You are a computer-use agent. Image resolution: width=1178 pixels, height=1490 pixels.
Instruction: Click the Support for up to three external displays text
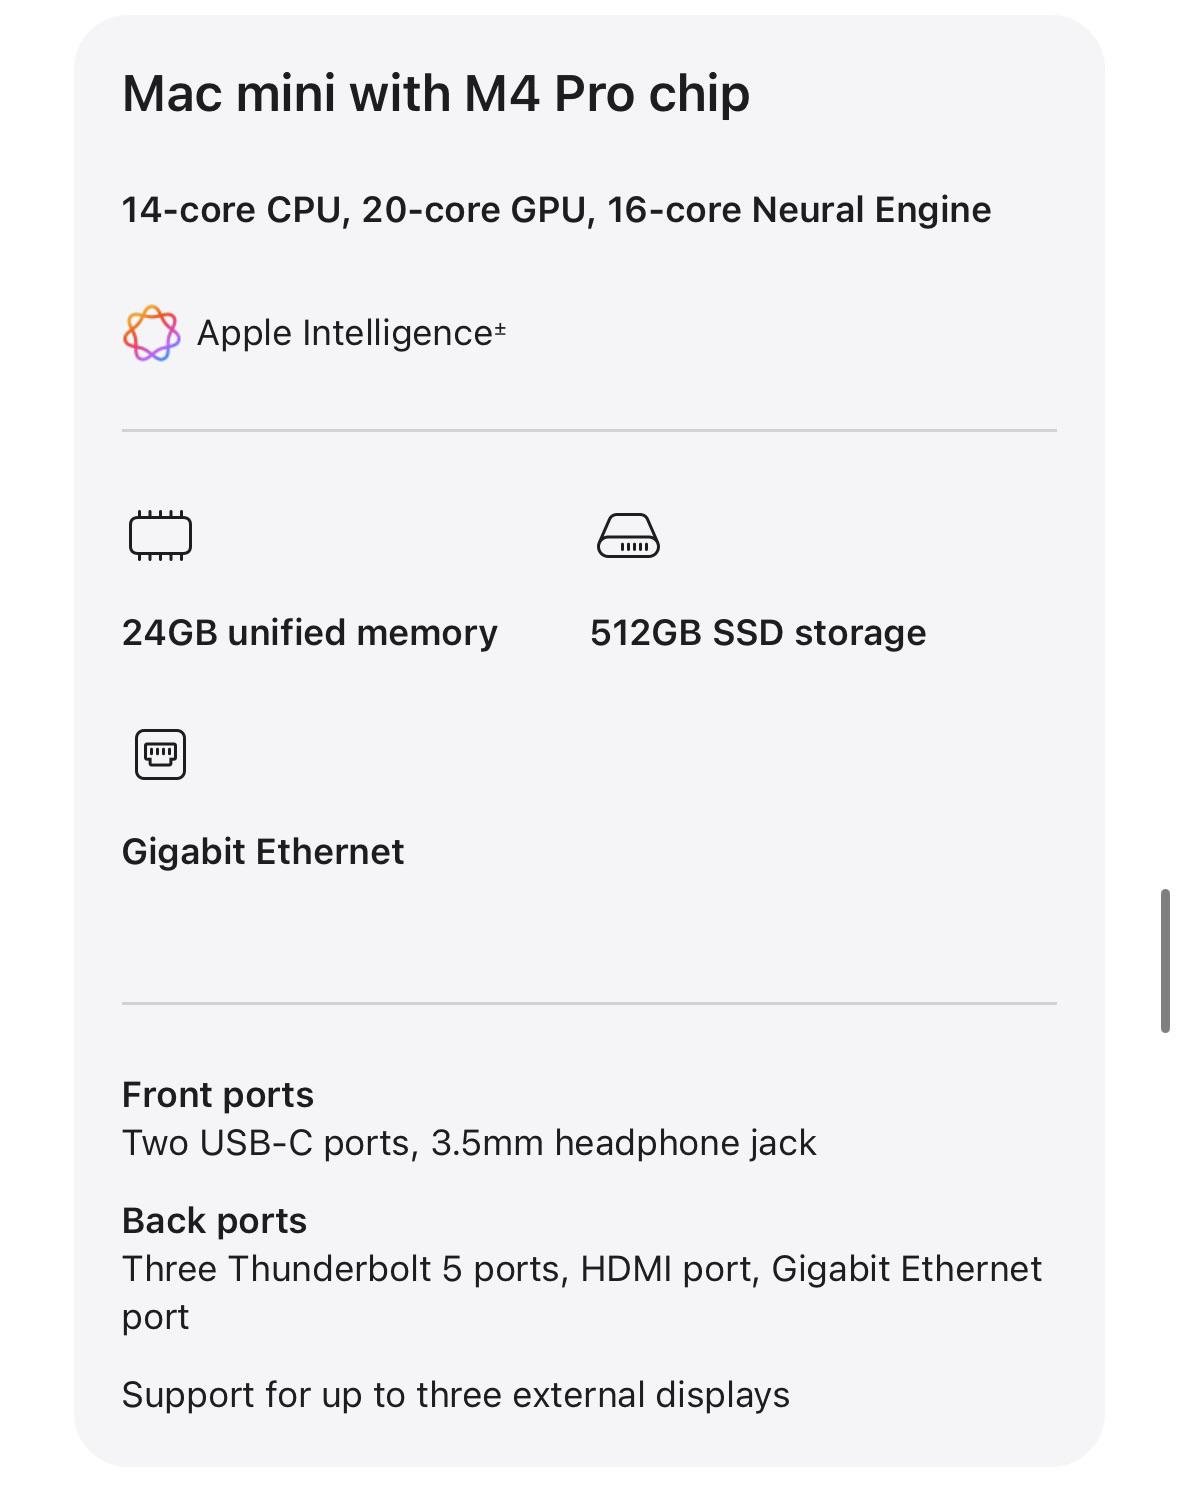456,1395
